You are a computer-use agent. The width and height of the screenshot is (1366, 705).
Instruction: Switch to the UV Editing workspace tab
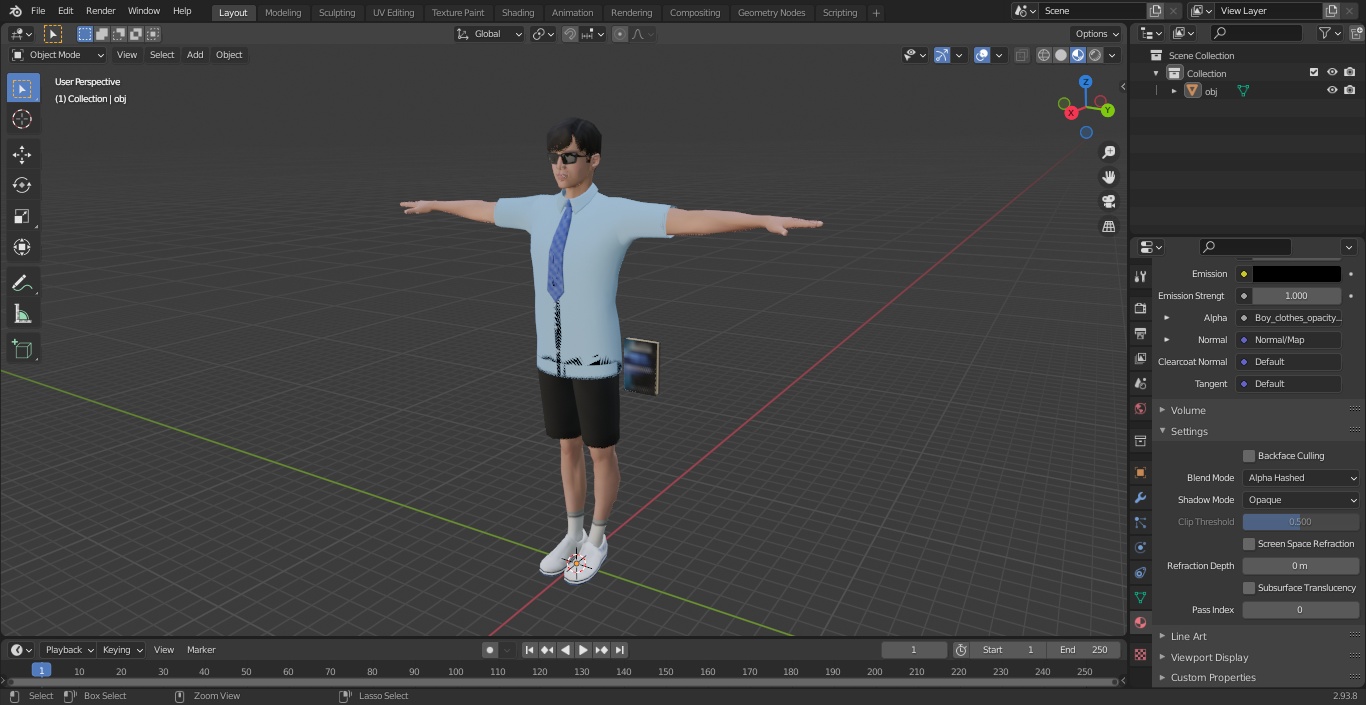[393, 12]
